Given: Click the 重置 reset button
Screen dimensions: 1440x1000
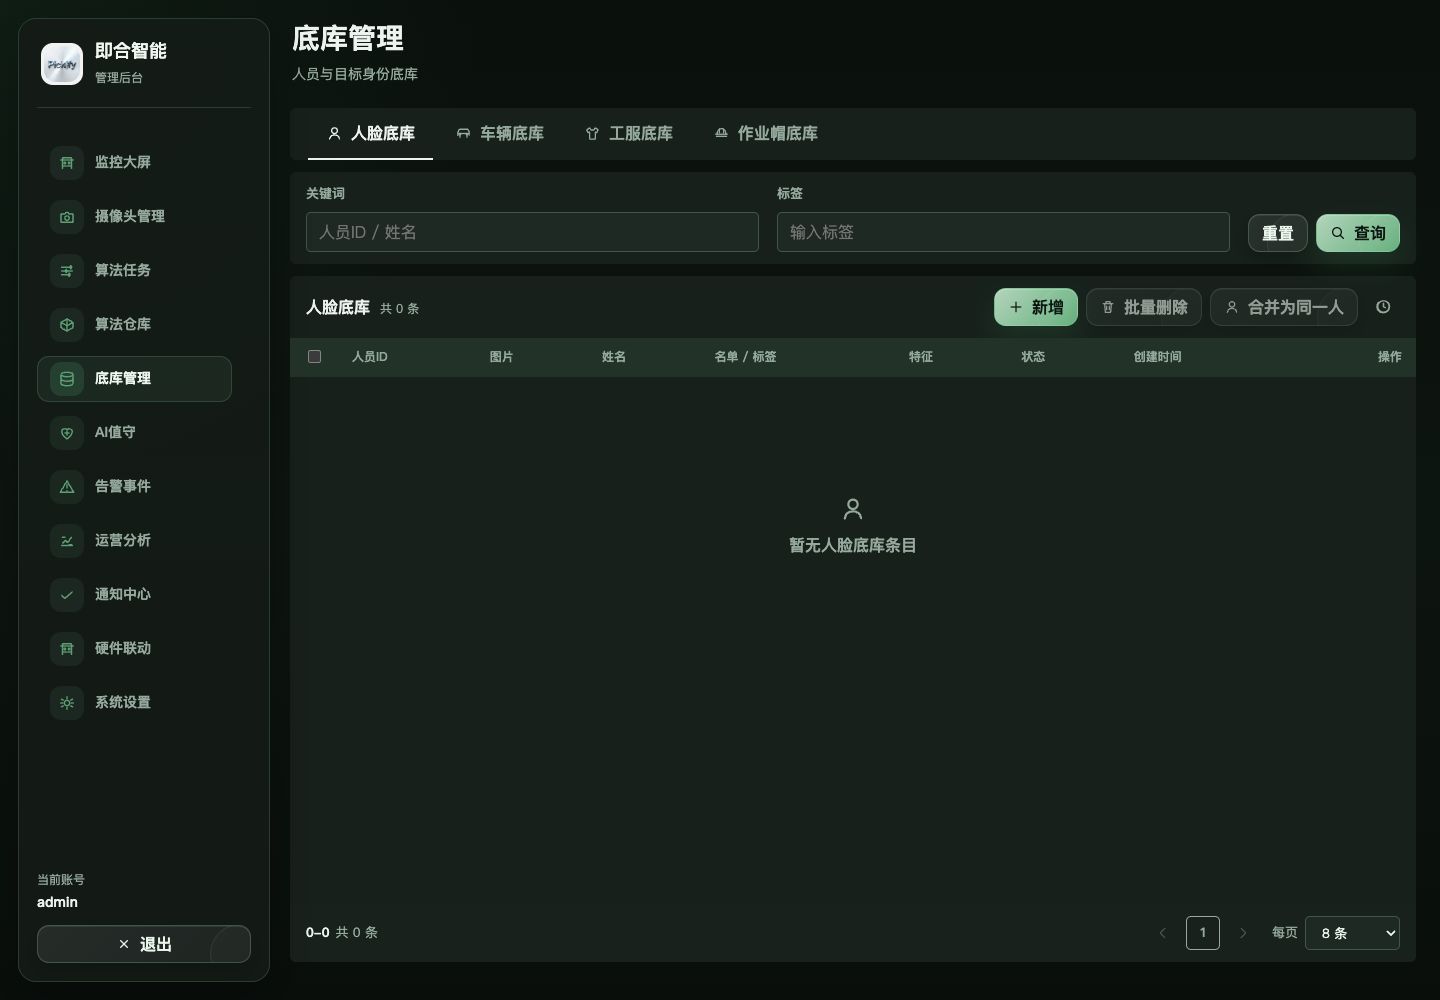Looking at the screenshot, I should click(1278, 233).
